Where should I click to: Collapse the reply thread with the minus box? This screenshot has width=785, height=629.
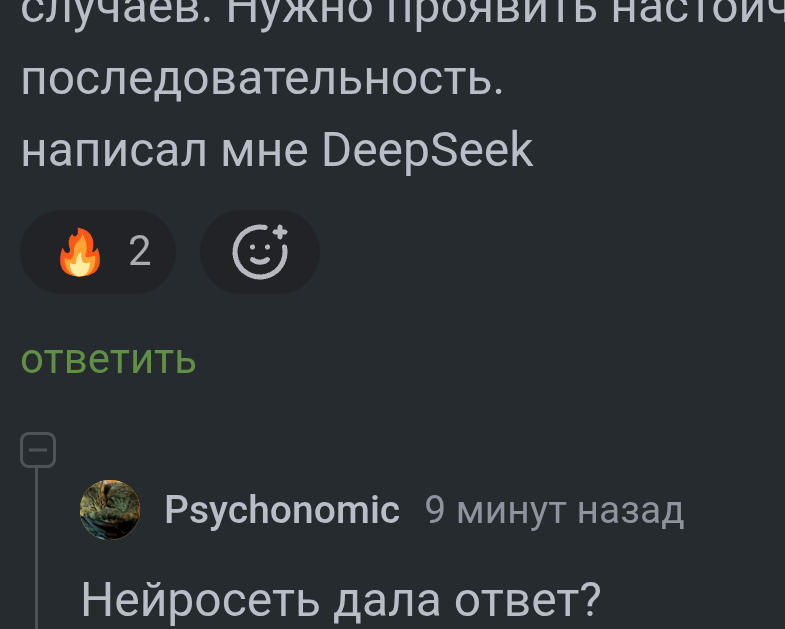(38, 450)
